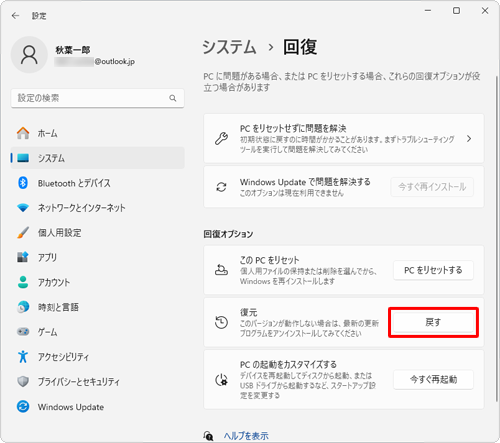Click 今すぐ再インストール button
Viewport: 500px width, 443px height.
pos(432,187)
